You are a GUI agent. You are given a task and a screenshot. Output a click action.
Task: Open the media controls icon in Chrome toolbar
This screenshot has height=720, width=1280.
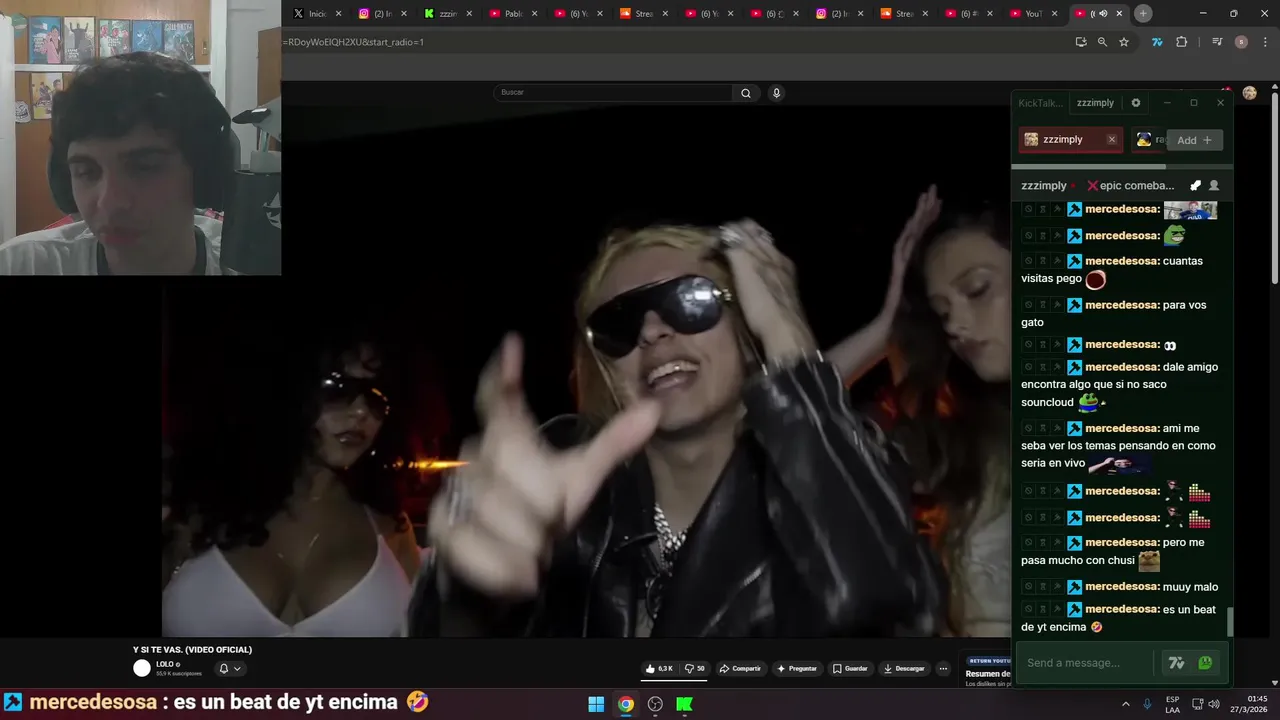tap(1217, 42)
